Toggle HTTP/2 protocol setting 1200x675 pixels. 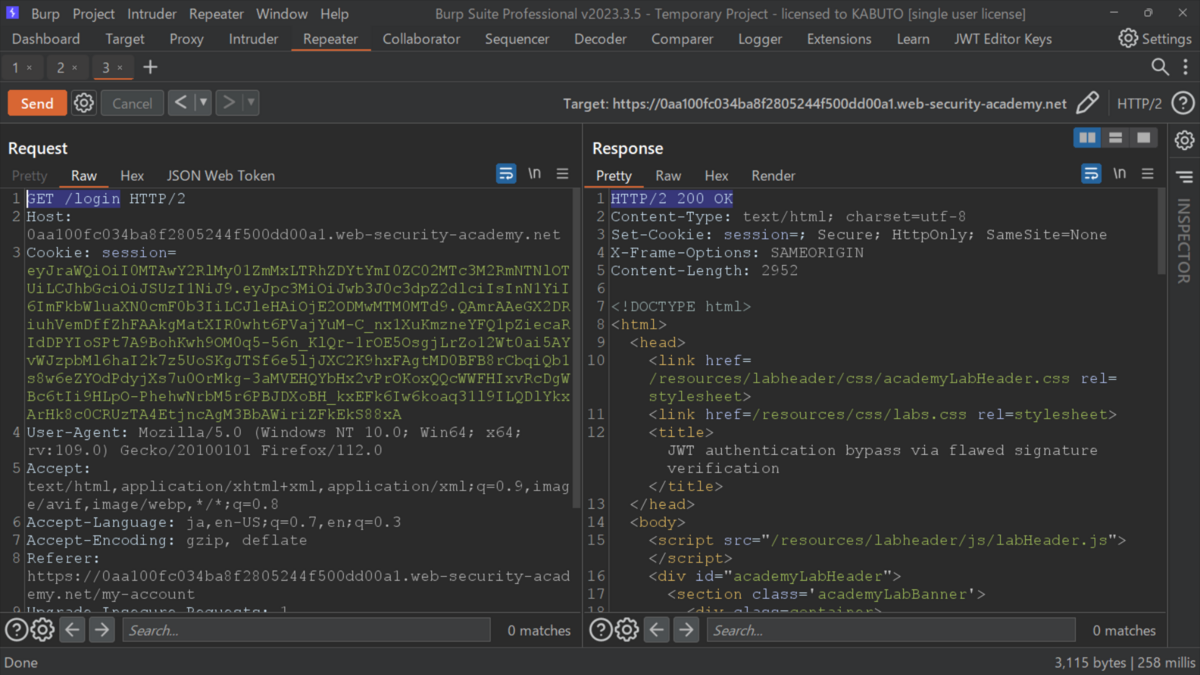point(1139,103)
